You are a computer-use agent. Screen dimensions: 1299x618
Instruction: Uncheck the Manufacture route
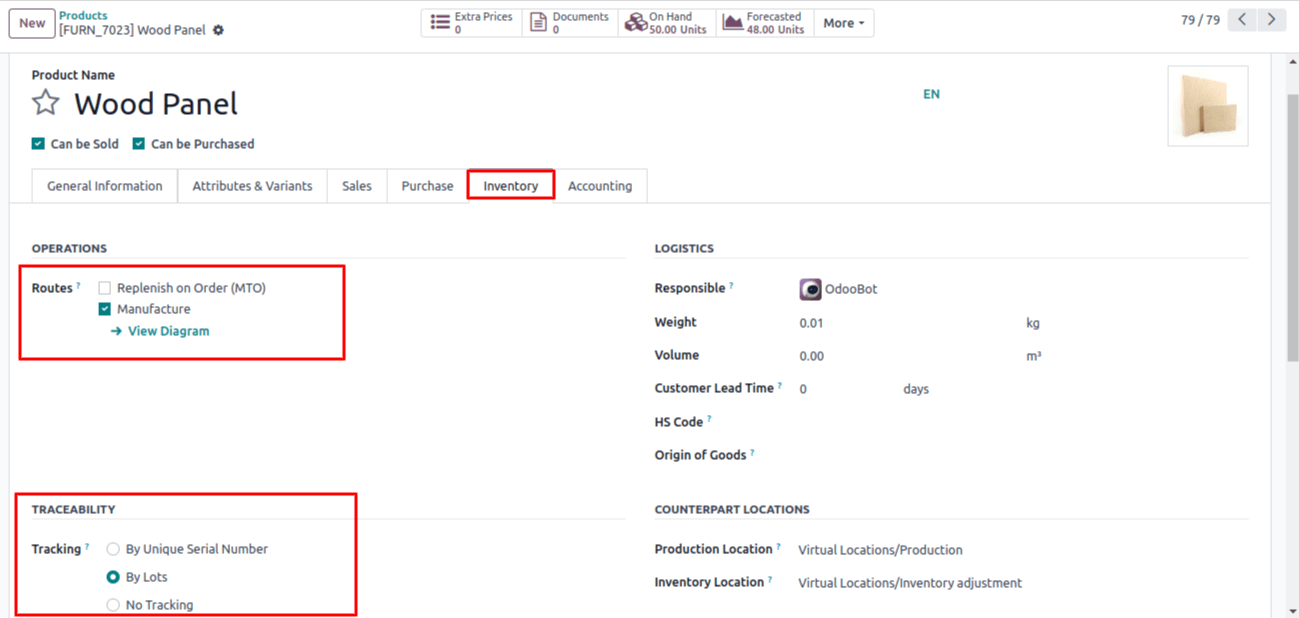104,309
